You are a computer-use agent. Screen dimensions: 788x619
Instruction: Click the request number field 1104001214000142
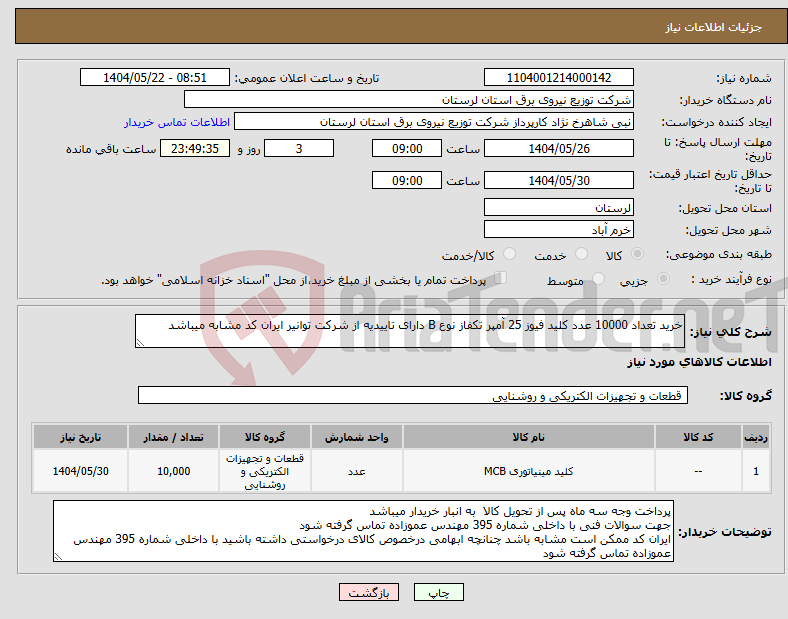[x=558, y=78]
